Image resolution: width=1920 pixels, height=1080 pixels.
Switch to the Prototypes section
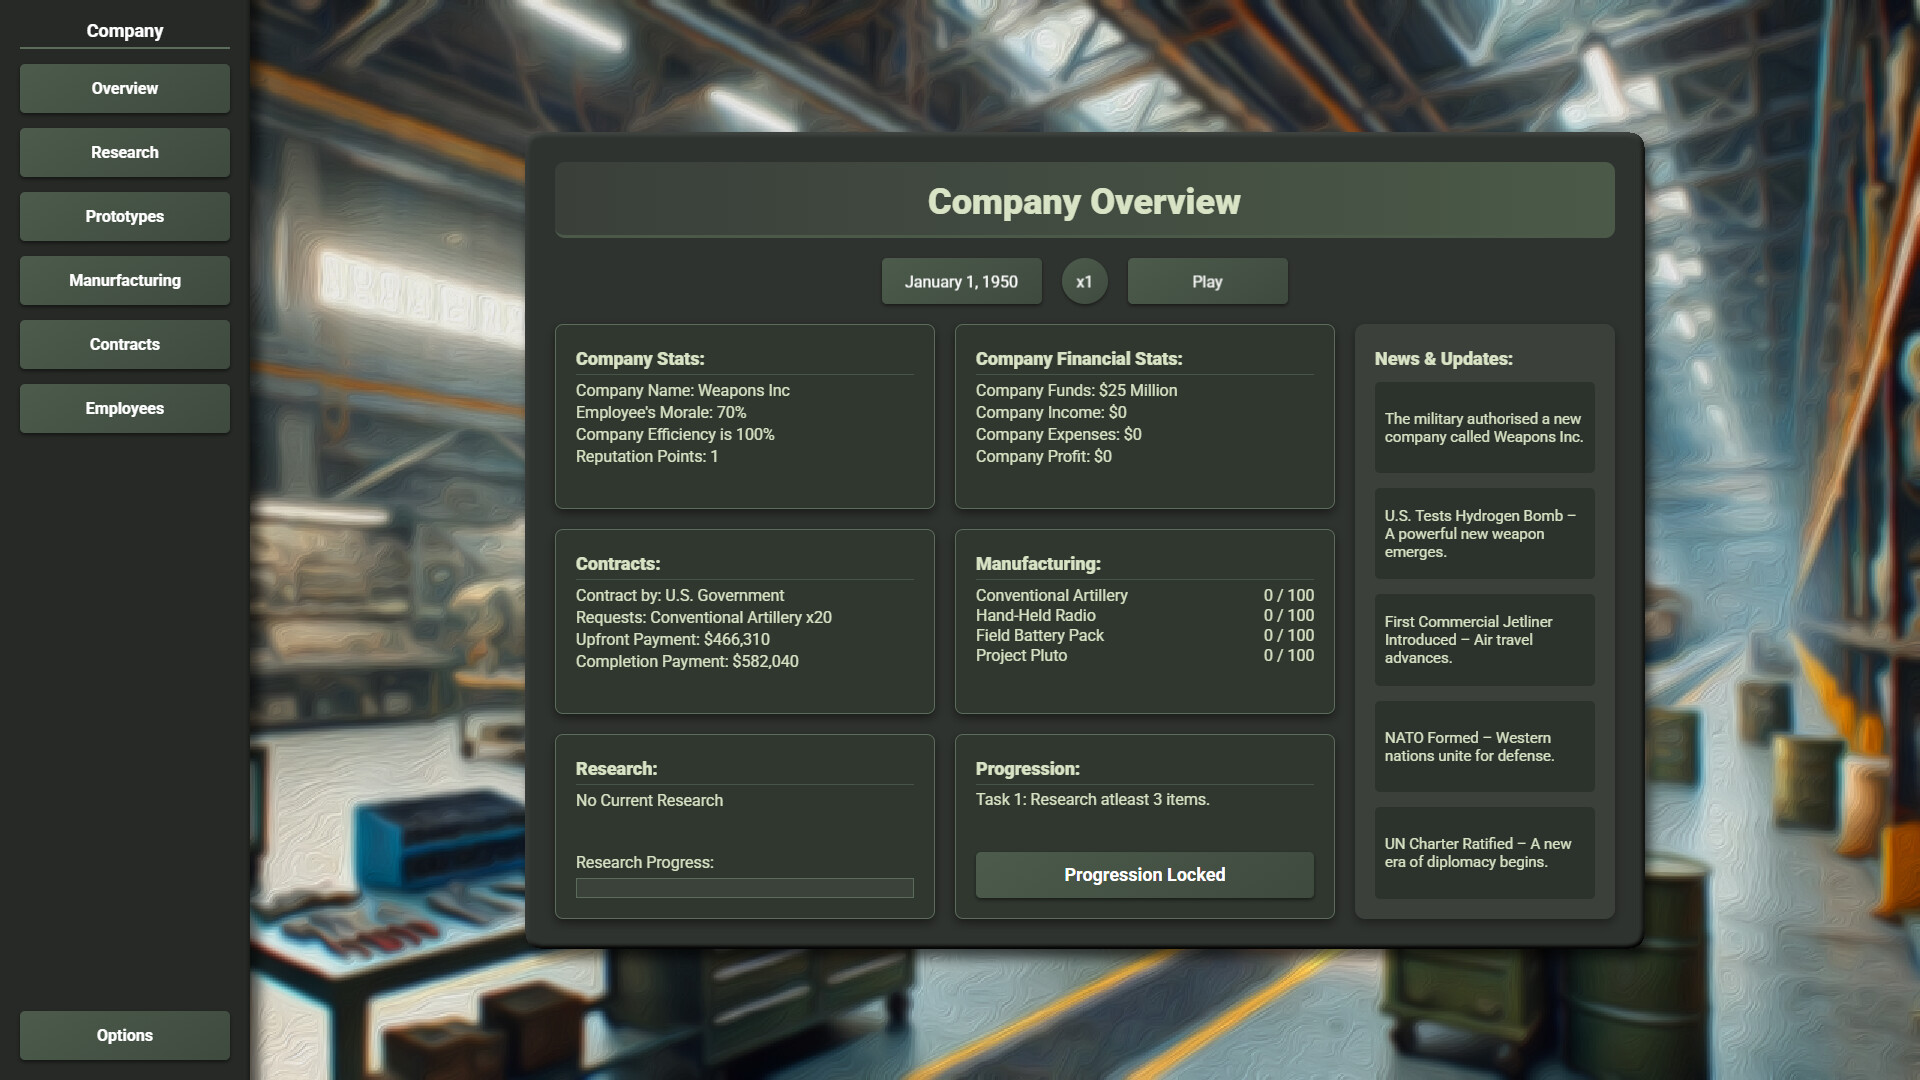coord(124,216)
